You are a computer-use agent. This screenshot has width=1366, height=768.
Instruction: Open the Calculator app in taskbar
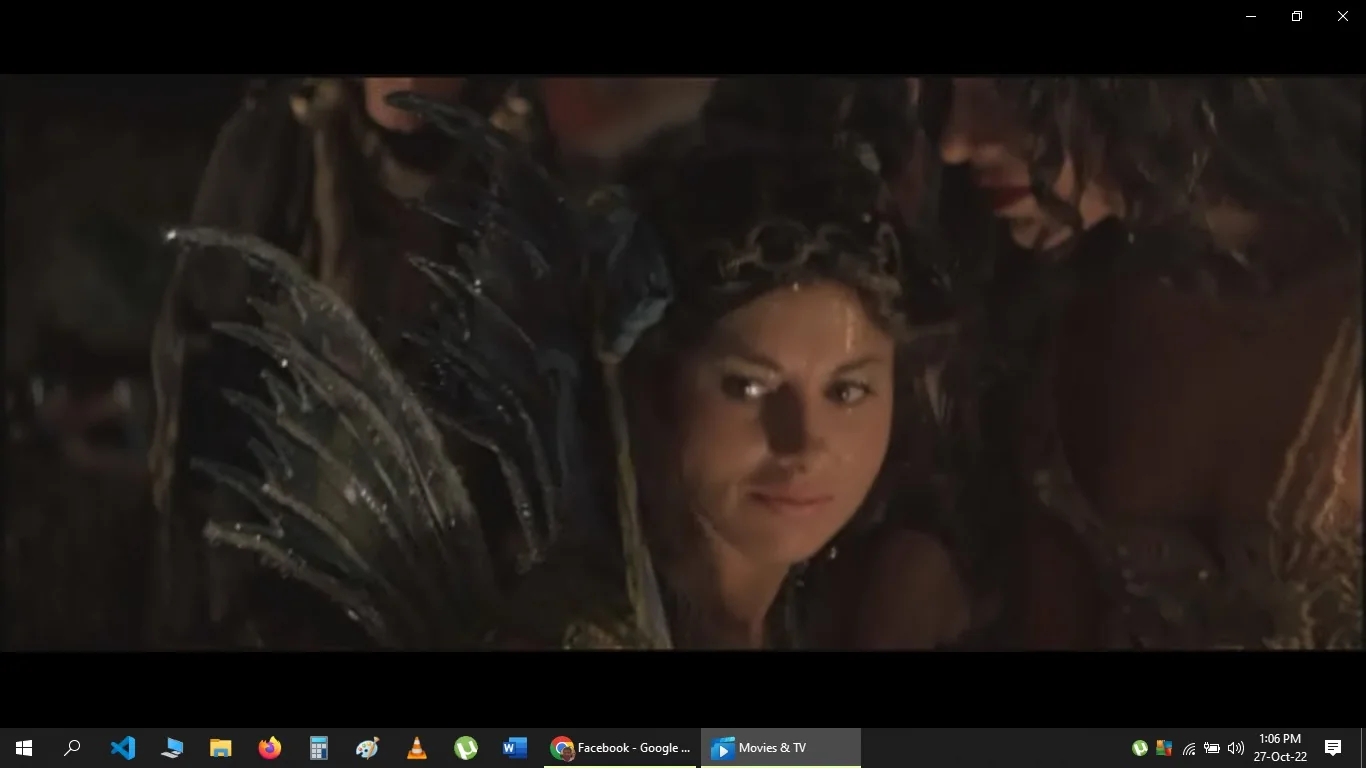click(318, 748)
